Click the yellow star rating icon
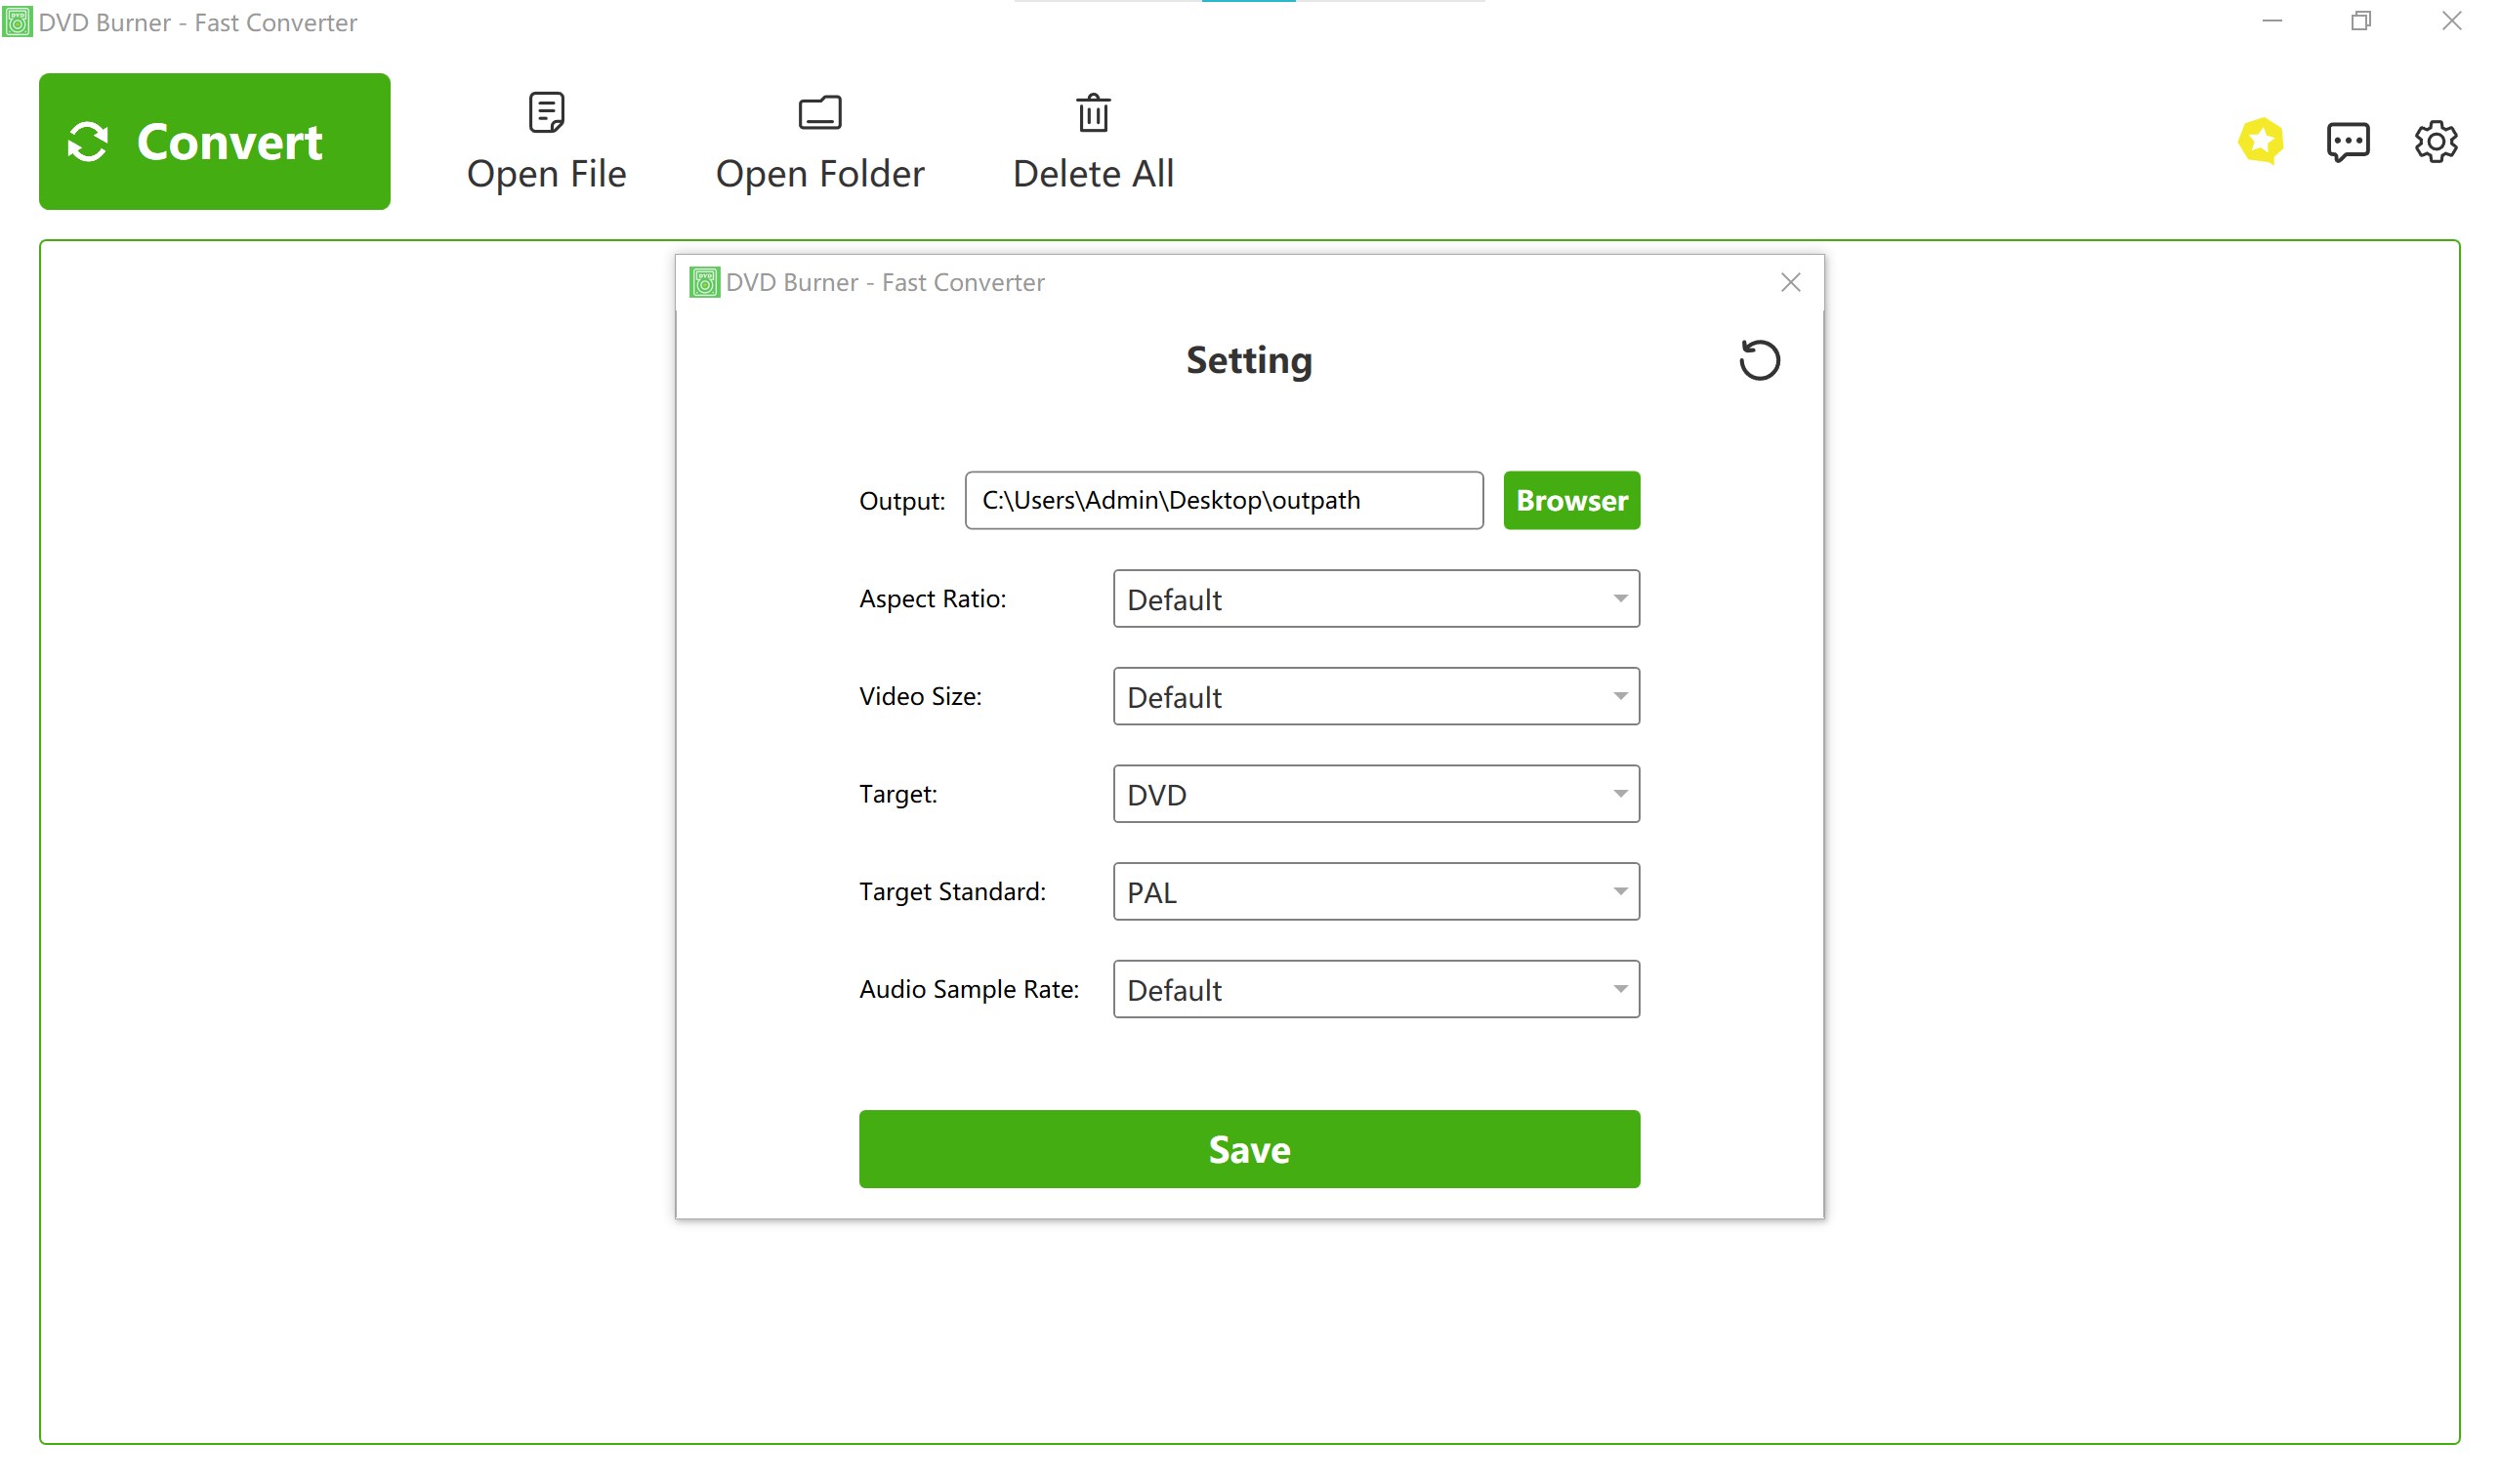 2260,141
